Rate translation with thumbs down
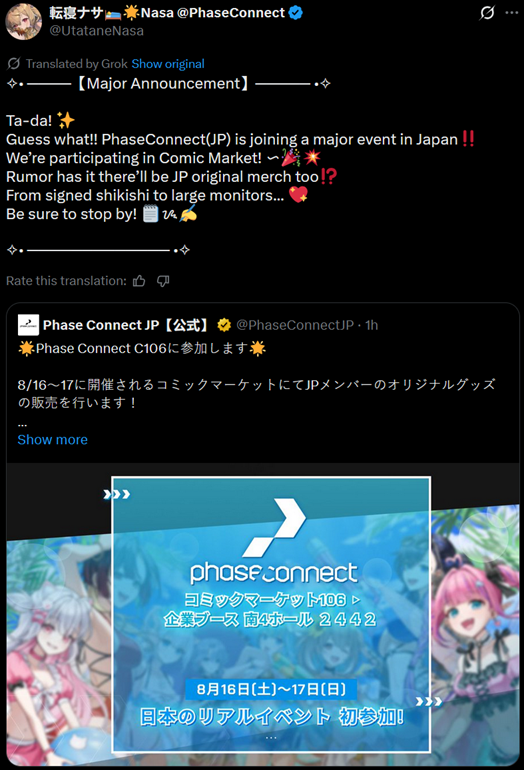The image size is (524, 770). pyautogui.click(x=163, y=281)
